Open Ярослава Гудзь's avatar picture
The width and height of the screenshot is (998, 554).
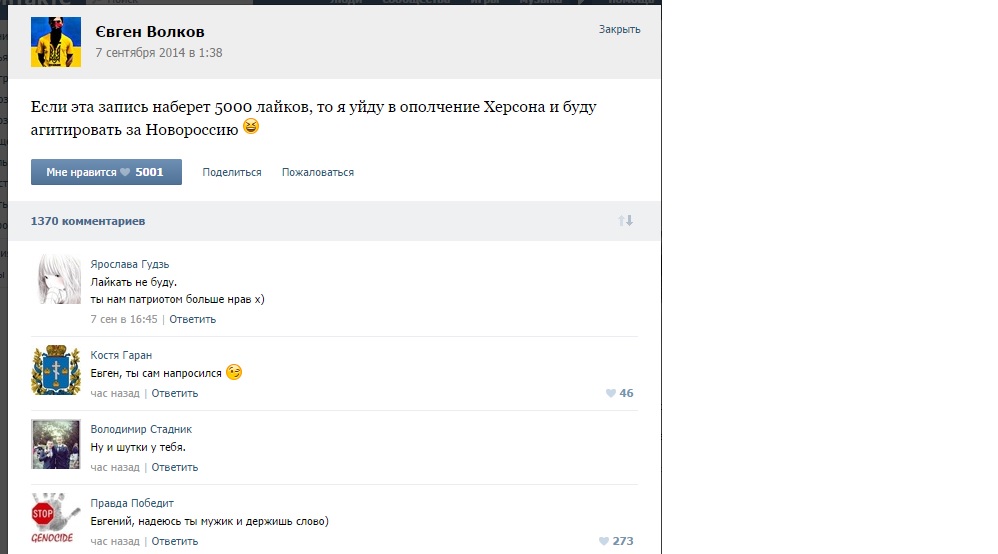pos(55,279)
